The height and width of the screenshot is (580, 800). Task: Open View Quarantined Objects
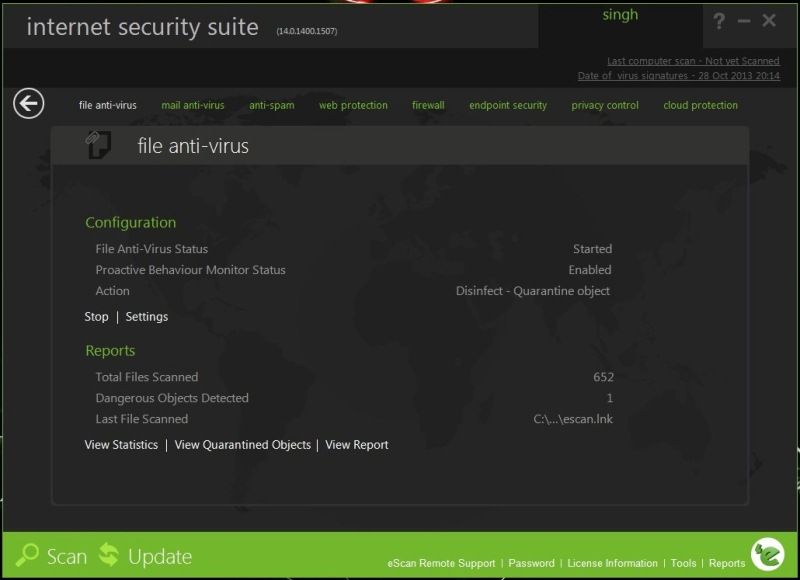click(x=242, y=445)
